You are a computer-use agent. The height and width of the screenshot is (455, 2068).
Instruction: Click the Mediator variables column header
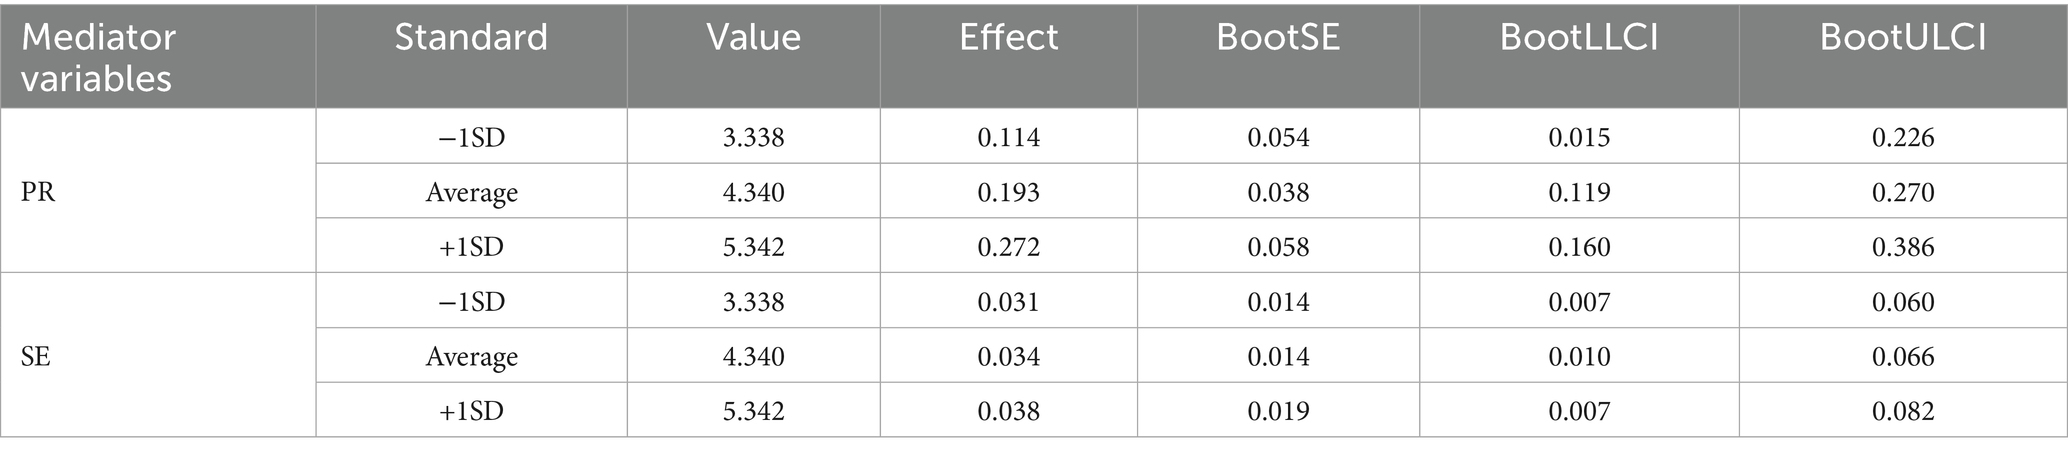point(98,57)
